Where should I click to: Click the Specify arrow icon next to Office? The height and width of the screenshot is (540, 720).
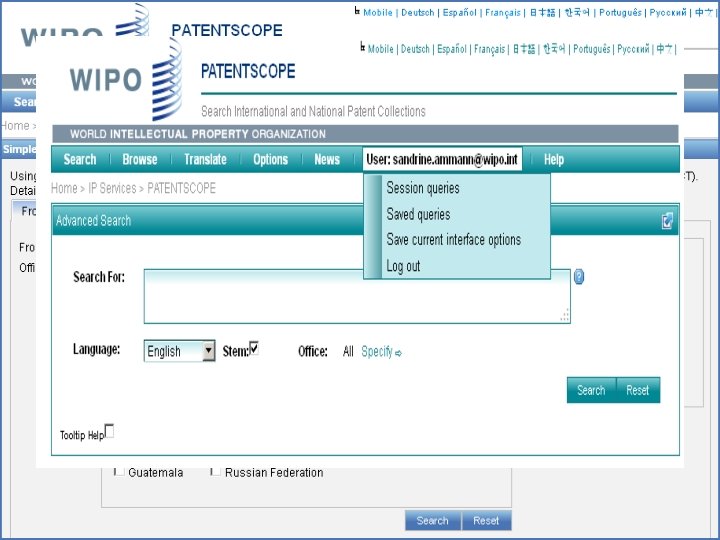(x=398, y=353)
